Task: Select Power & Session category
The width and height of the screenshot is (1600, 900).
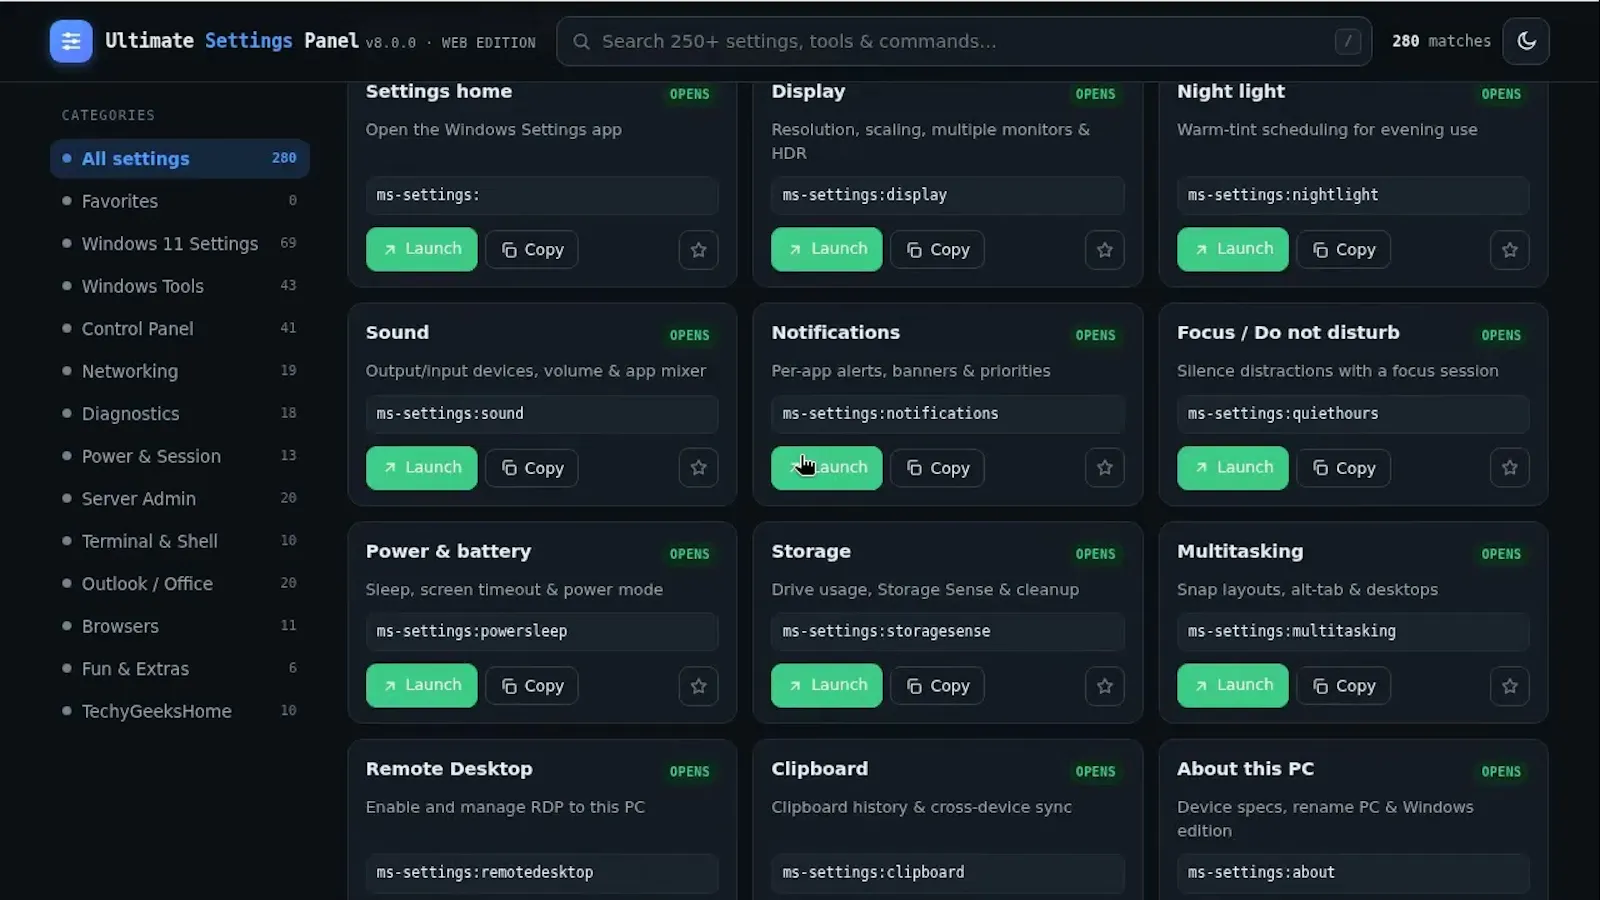Action: (180, 456)
